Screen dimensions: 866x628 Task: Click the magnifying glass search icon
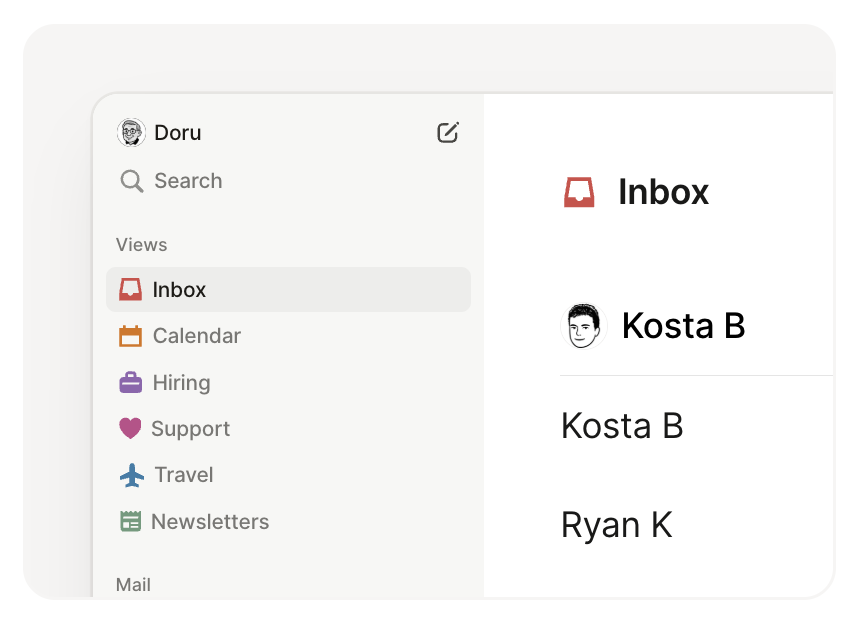(x=132, y=181)
